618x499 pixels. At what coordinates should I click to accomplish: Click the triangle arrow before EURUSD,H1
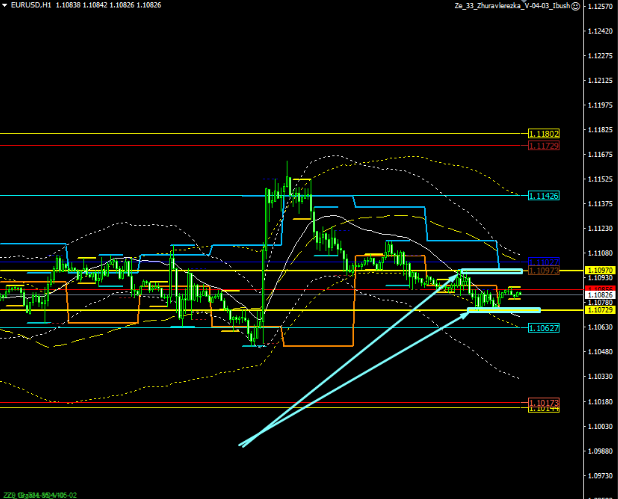4,6
